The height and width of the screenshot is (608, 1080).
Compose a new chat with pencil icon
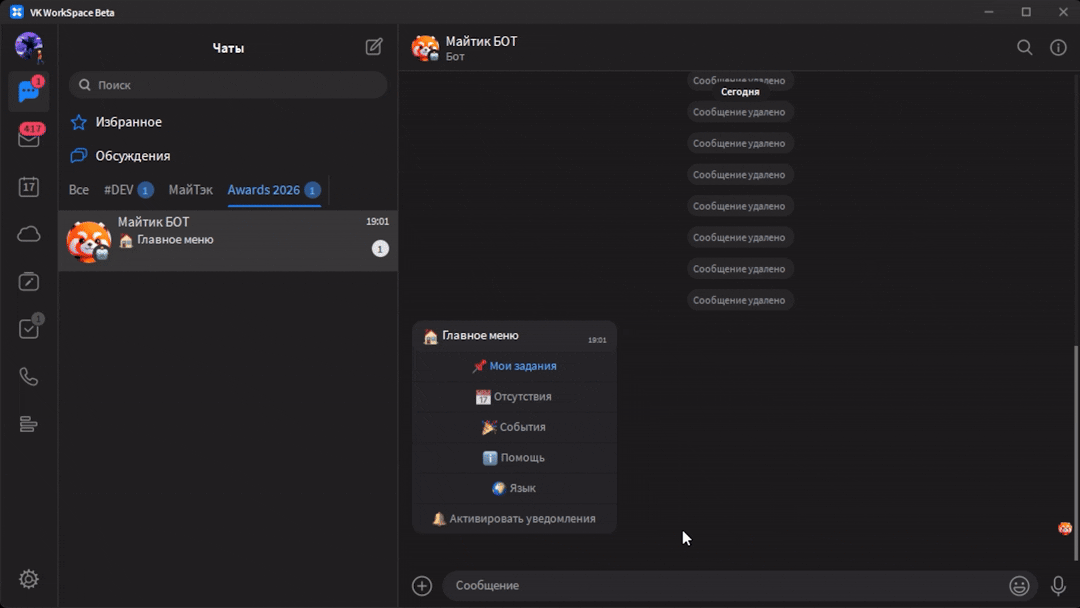pos(374,47)
